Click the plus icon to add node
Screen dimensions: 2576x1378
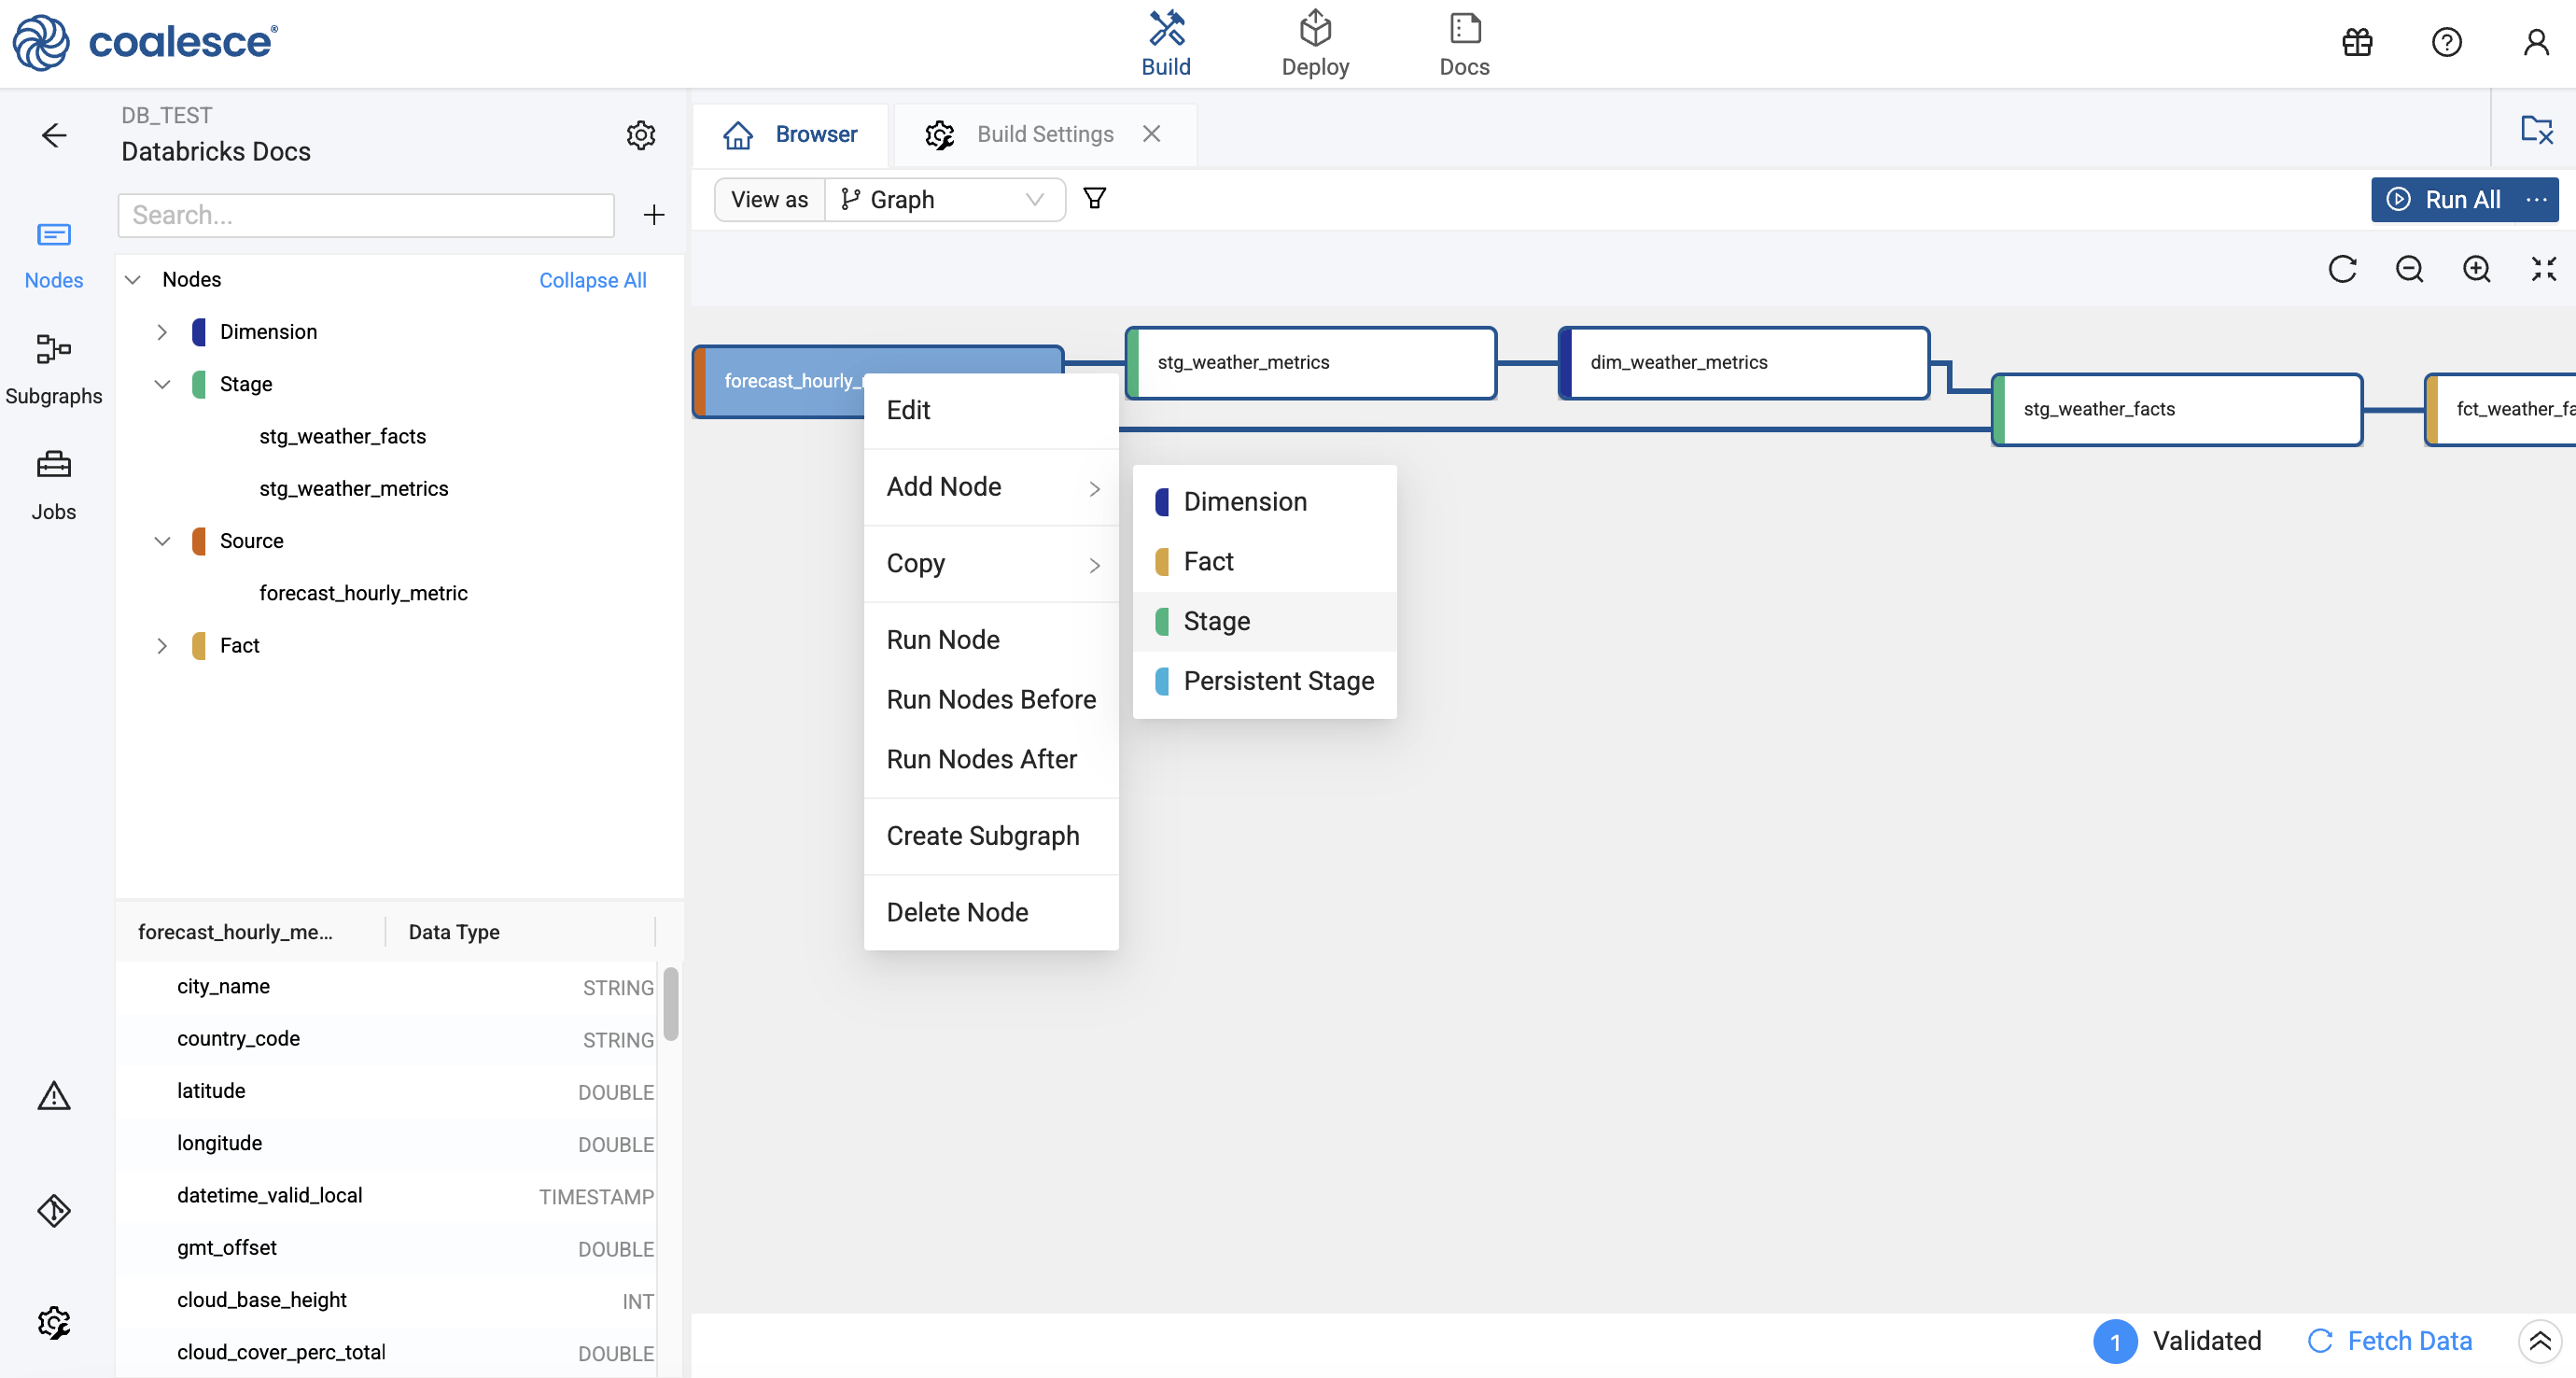point(653,215)
